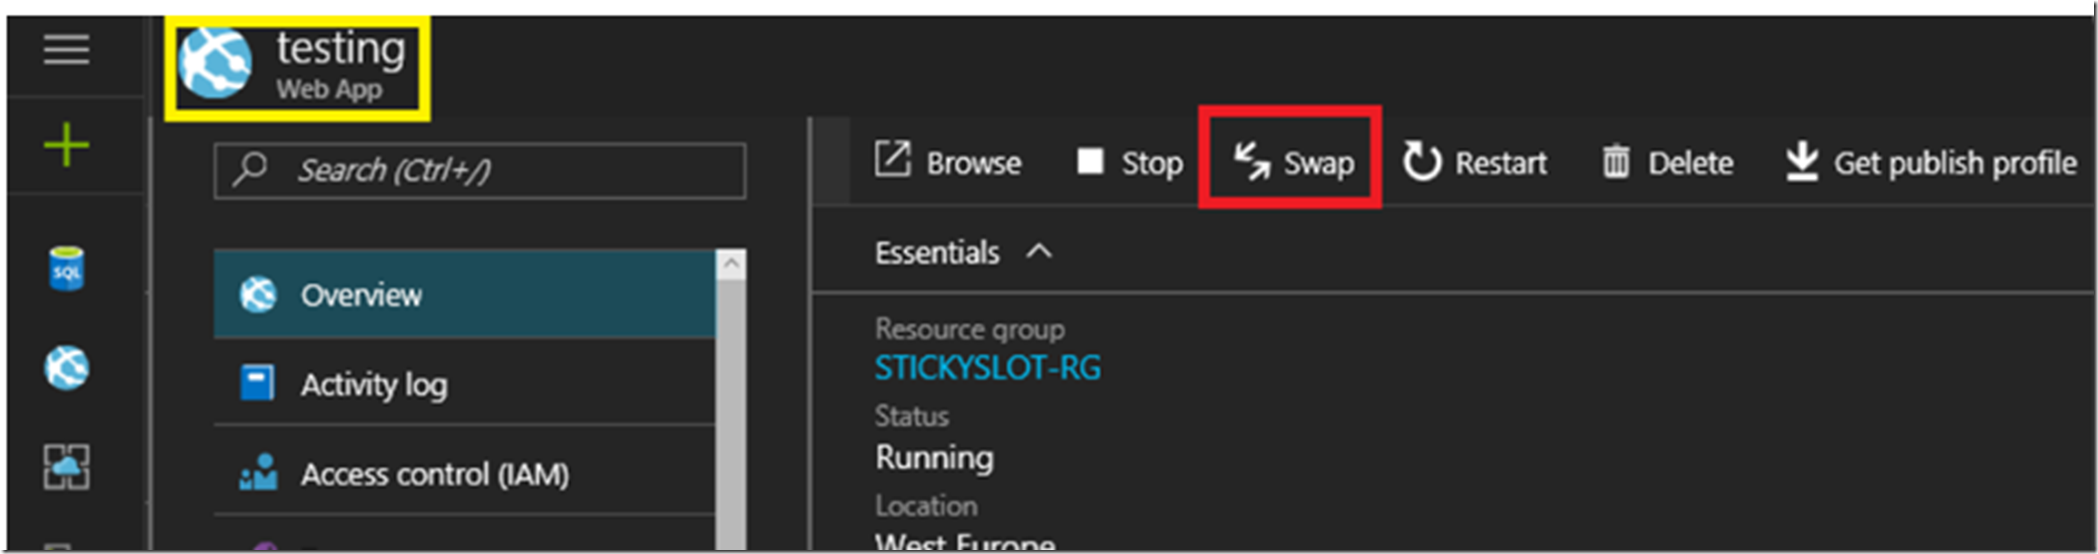This screenshot has width=2098, height=554.
Task: Open App Services globe sidebar icon
Action: [67, 368]
